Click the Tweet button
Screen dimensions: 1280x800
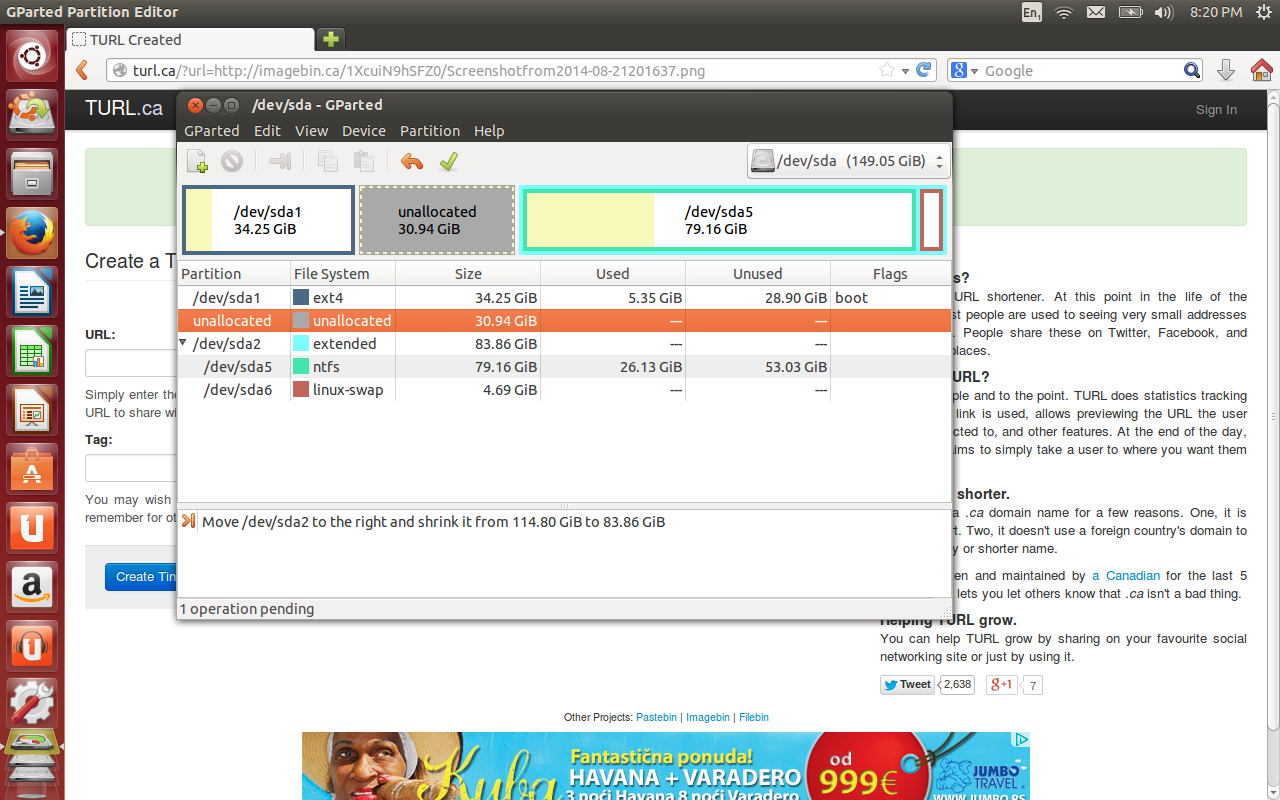(x=907, y=685)
